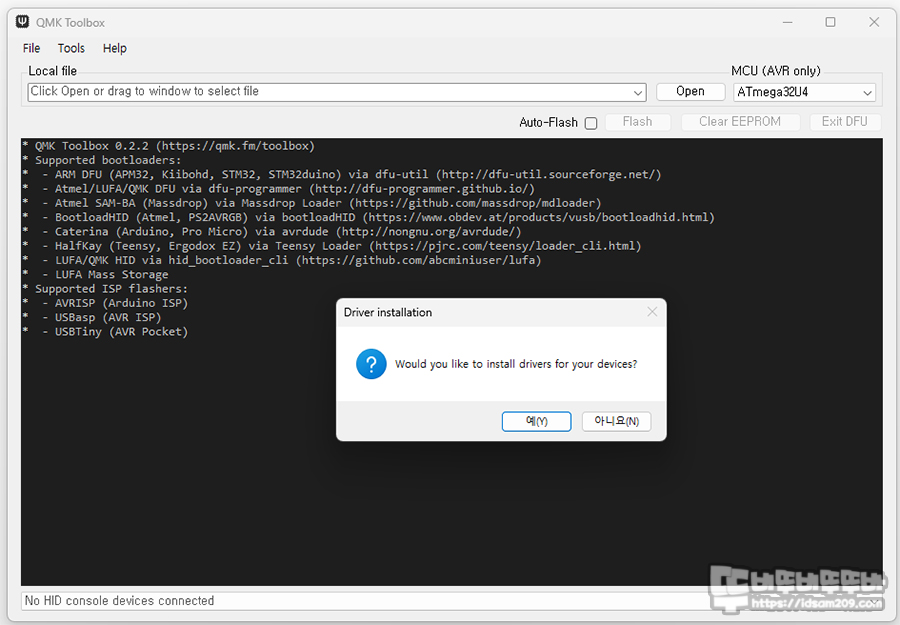Minimize the QMK Toolbox window
The width and height of the screenshot is (900, 625).
(x=788, y=22)
